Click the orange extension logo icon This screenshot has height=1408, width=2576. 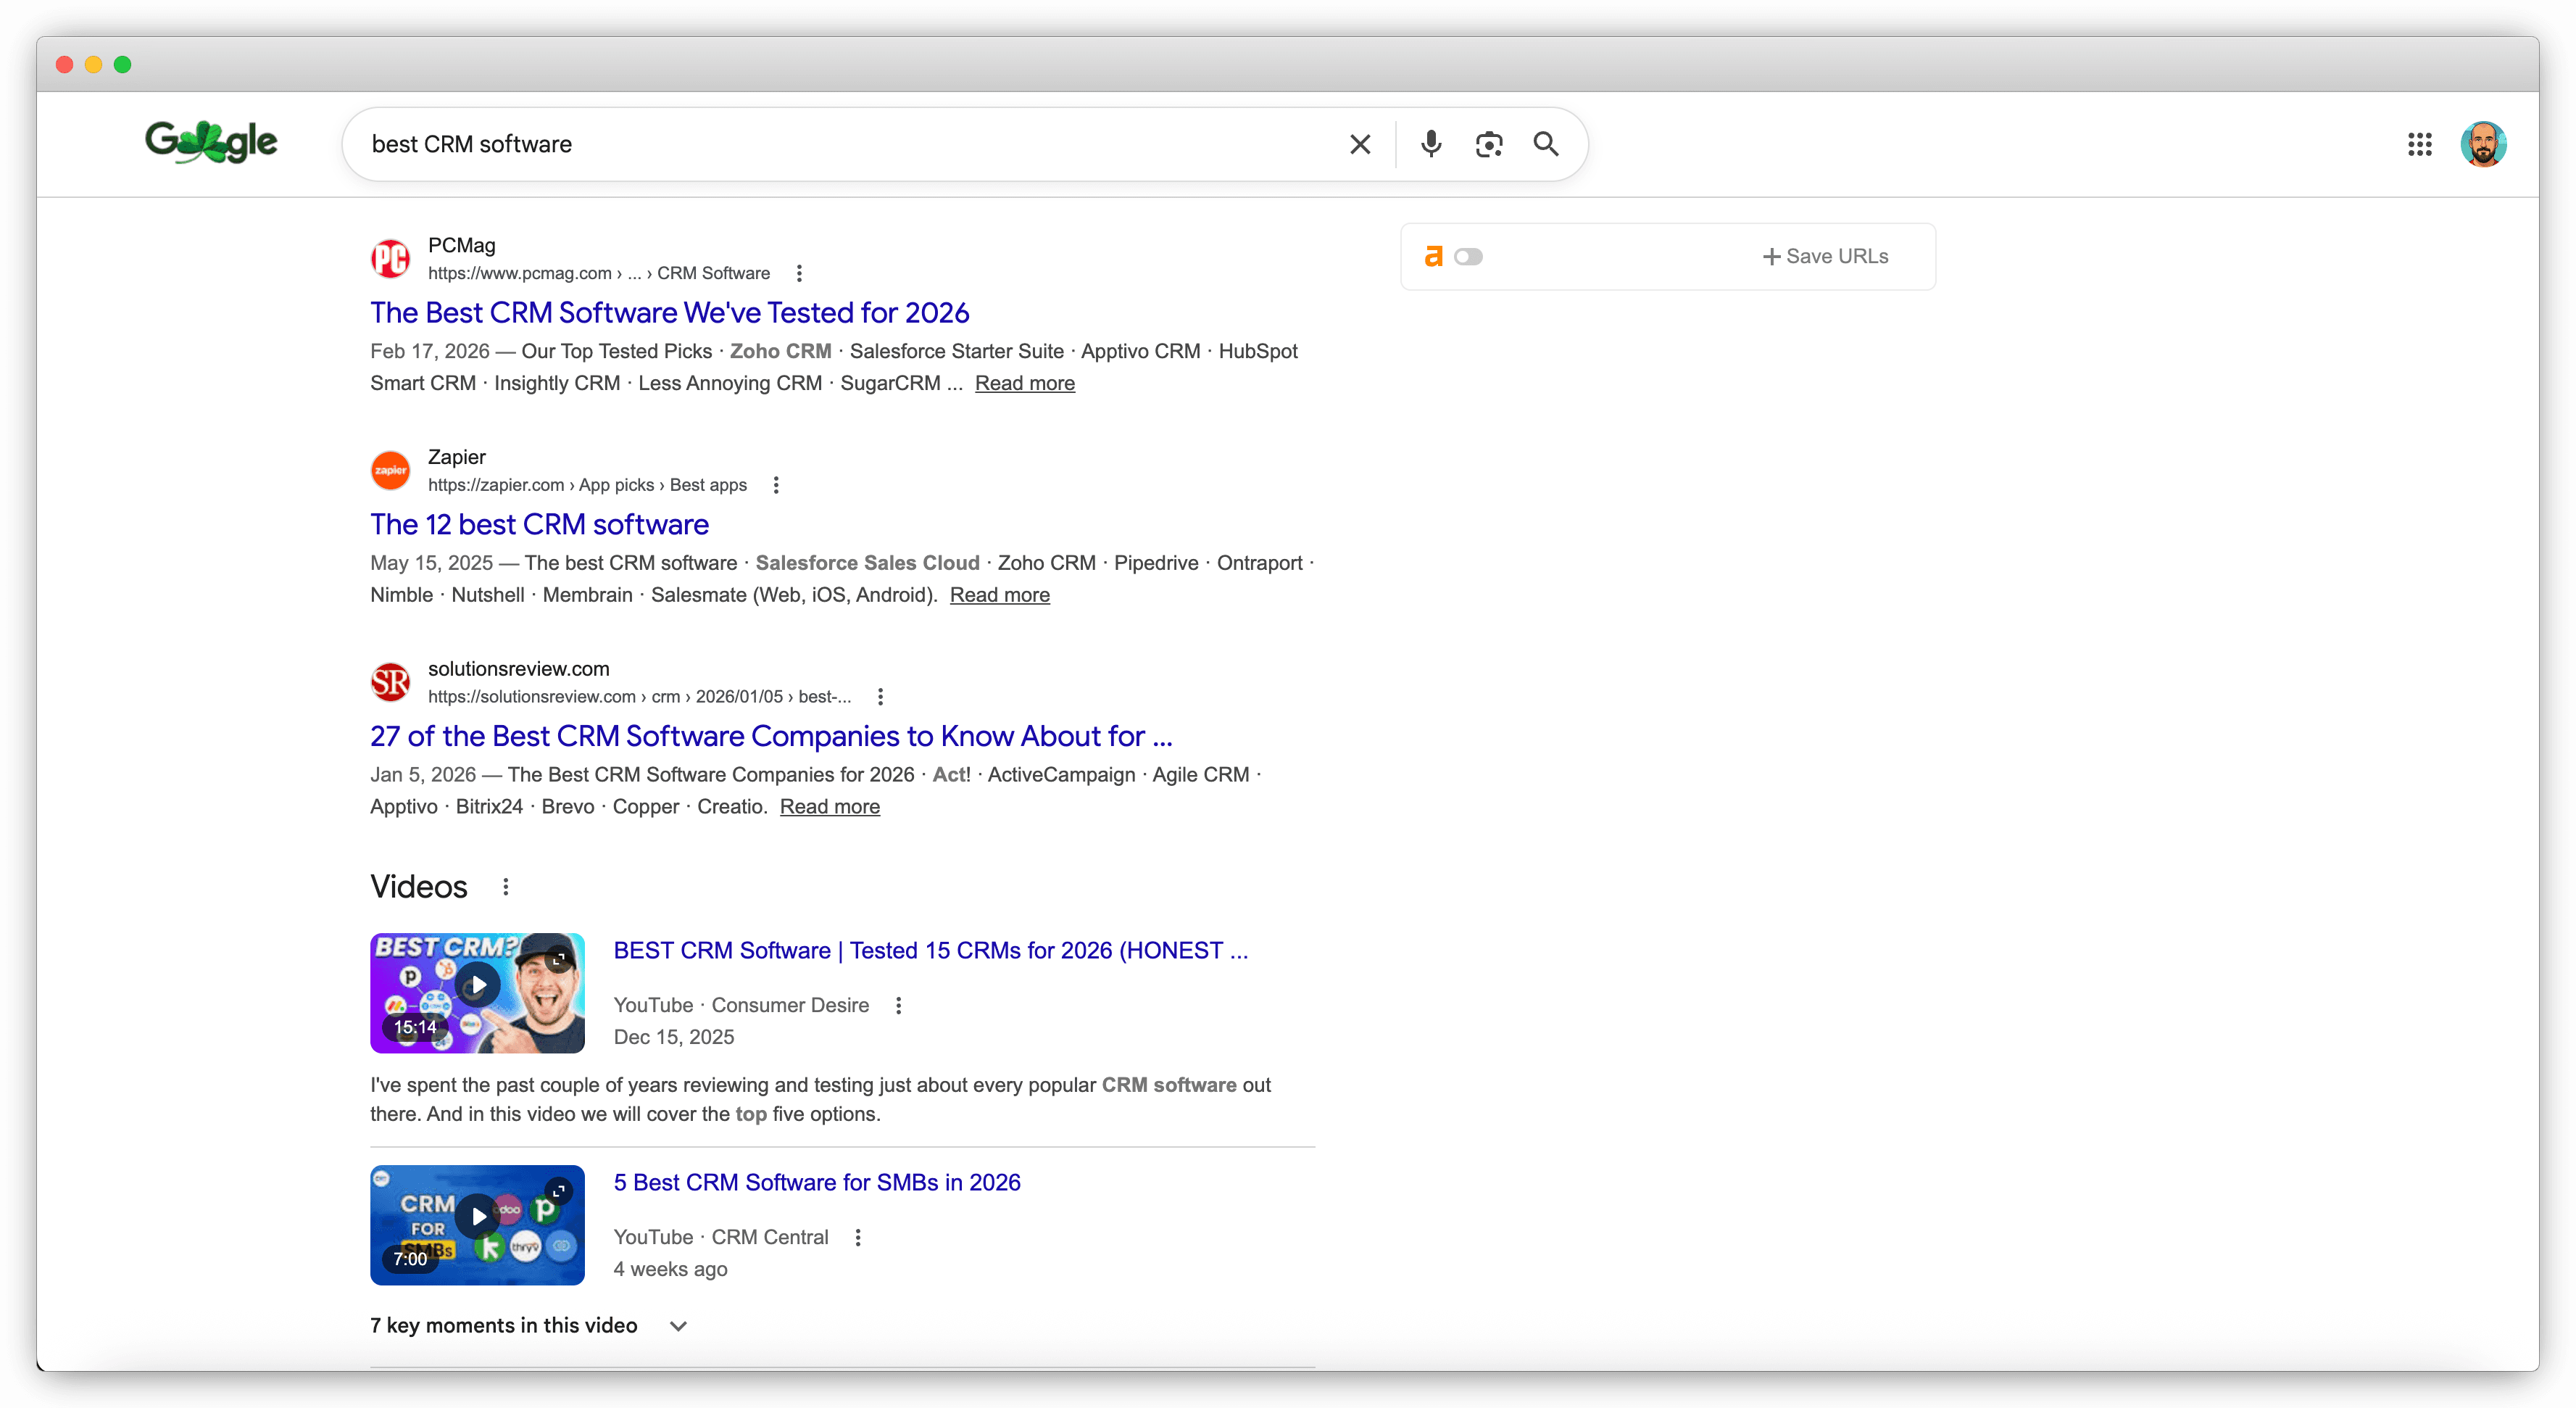(x=1433, y=256)
